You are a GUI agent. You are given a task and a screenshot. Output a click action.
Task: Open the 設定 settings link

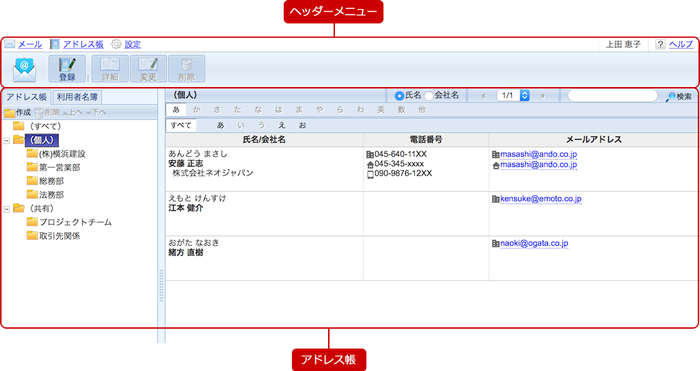point(133,44)
